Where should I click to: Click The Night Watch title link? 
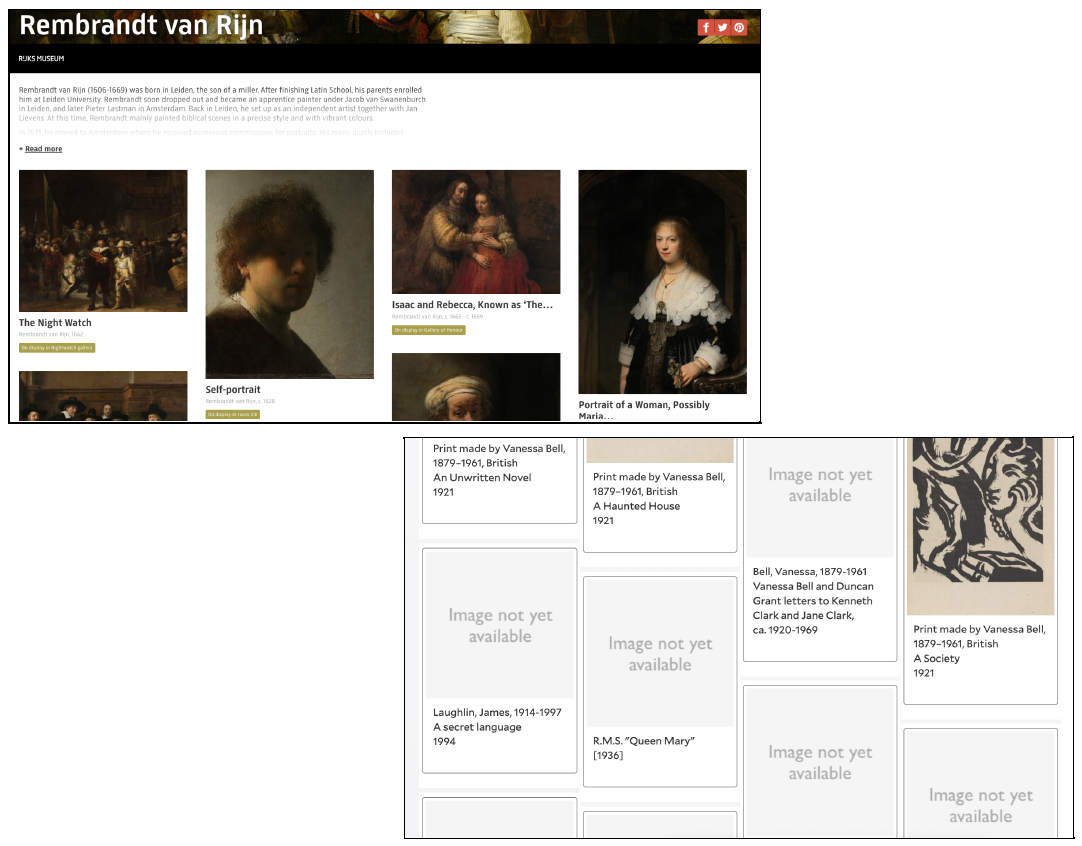coord(55,322)
